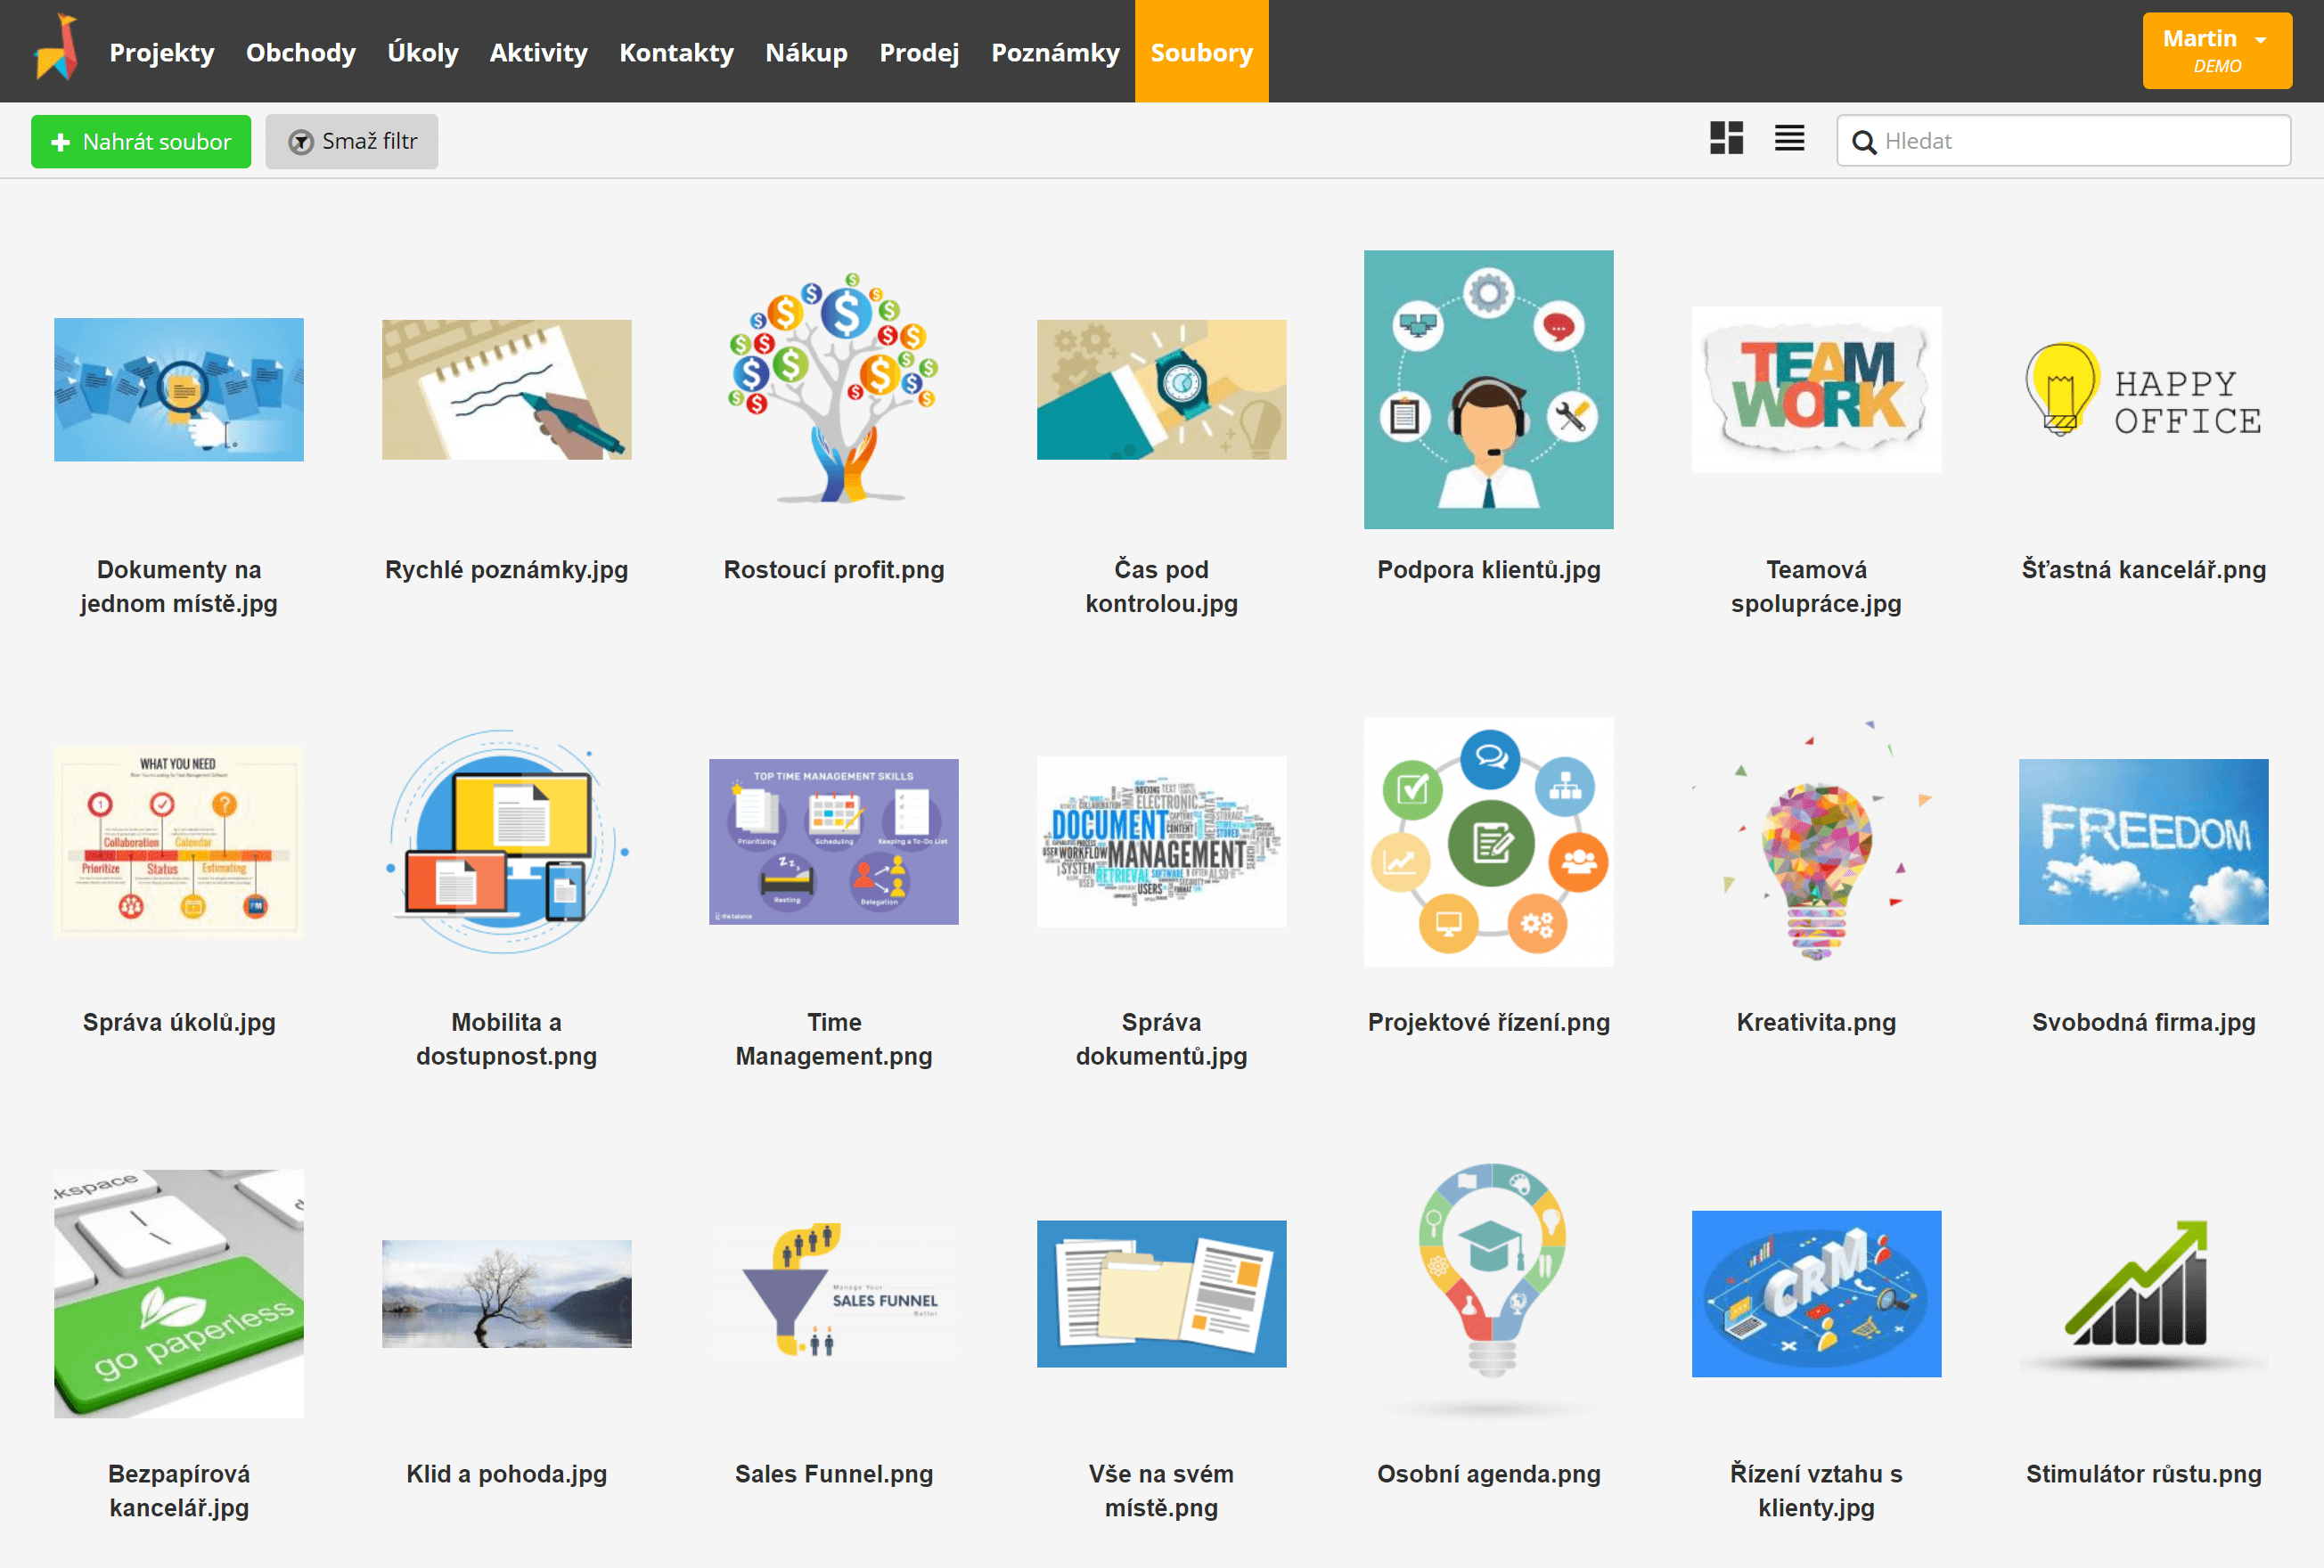Expand Nákup navigation dropdown
This screenshot has height=1568, width=2324.
[x=806, y=51]
